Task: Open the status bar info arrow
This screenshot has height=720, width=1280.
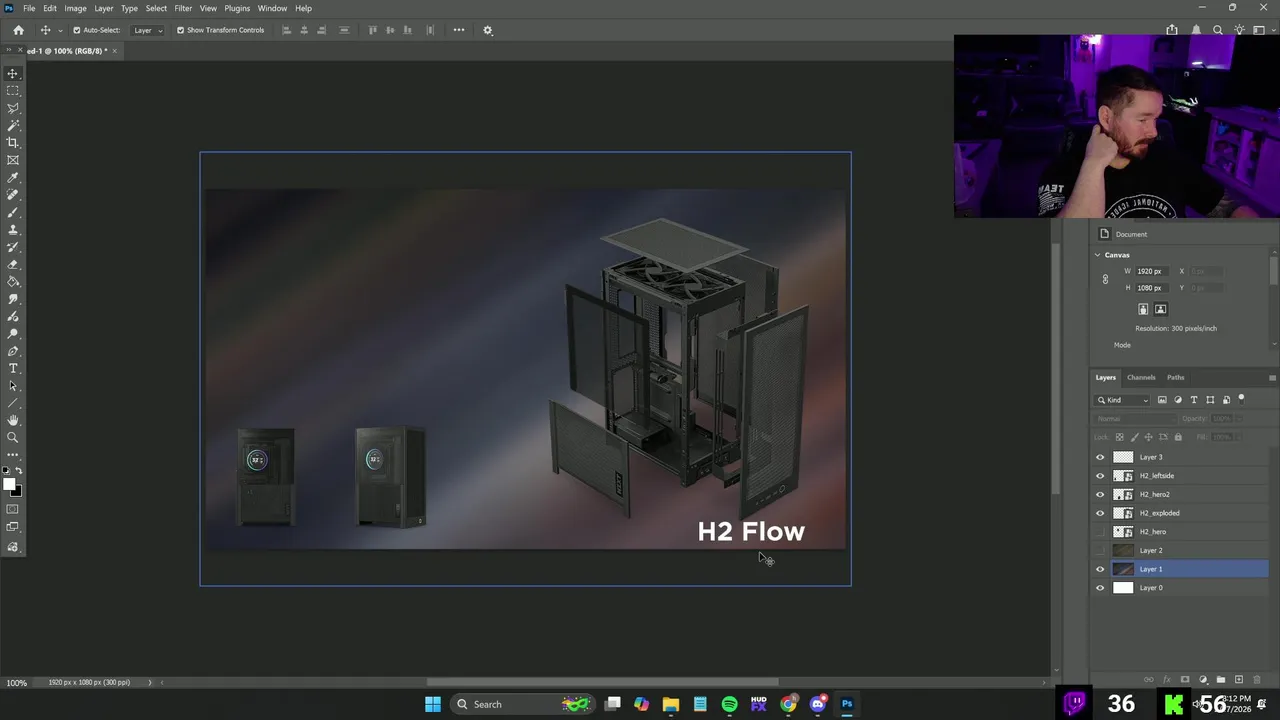Action: pyautogui.click(x=150, y=682)
